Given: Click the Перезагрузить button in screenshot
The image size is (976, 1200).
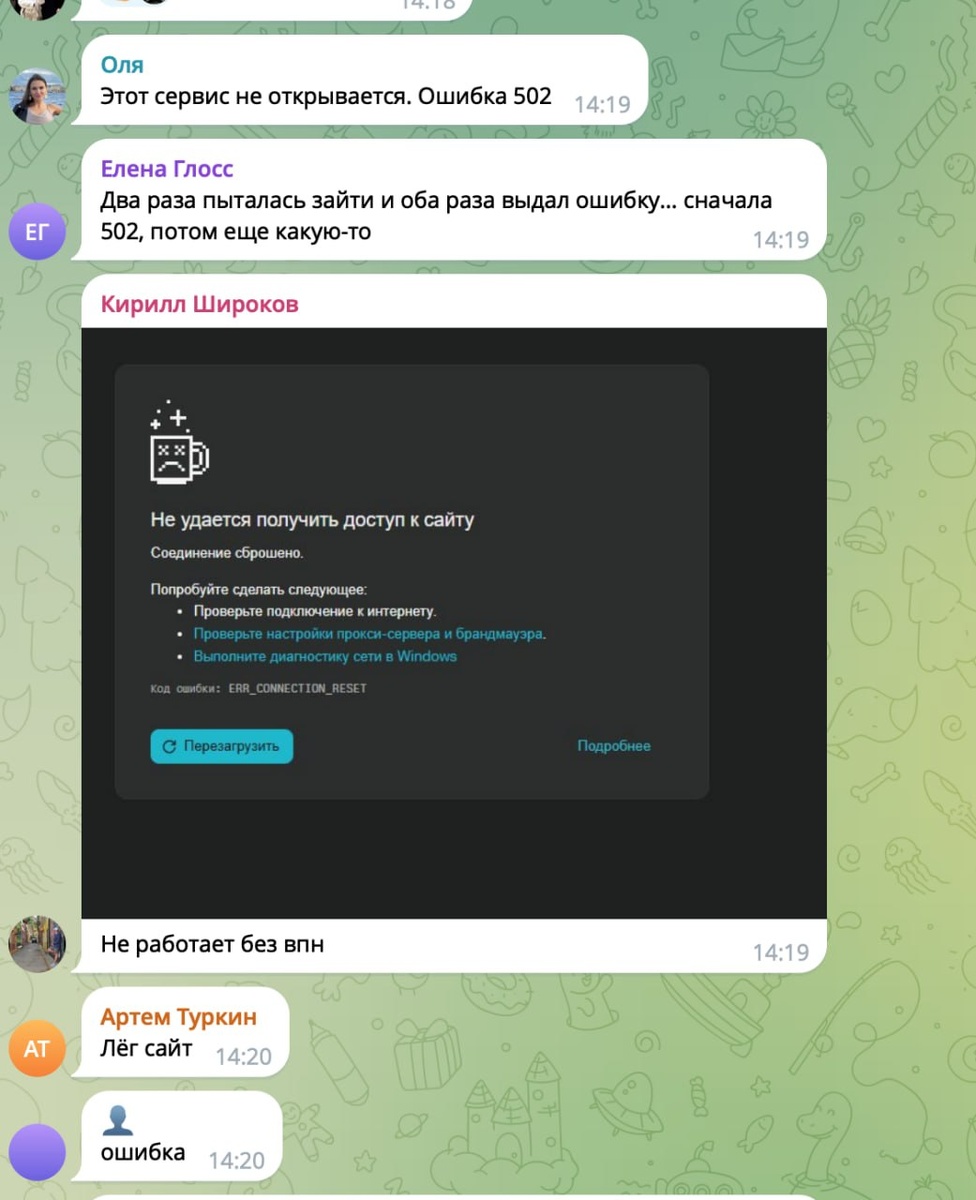Looking at the screenshot, I should [x=222, y=746].
